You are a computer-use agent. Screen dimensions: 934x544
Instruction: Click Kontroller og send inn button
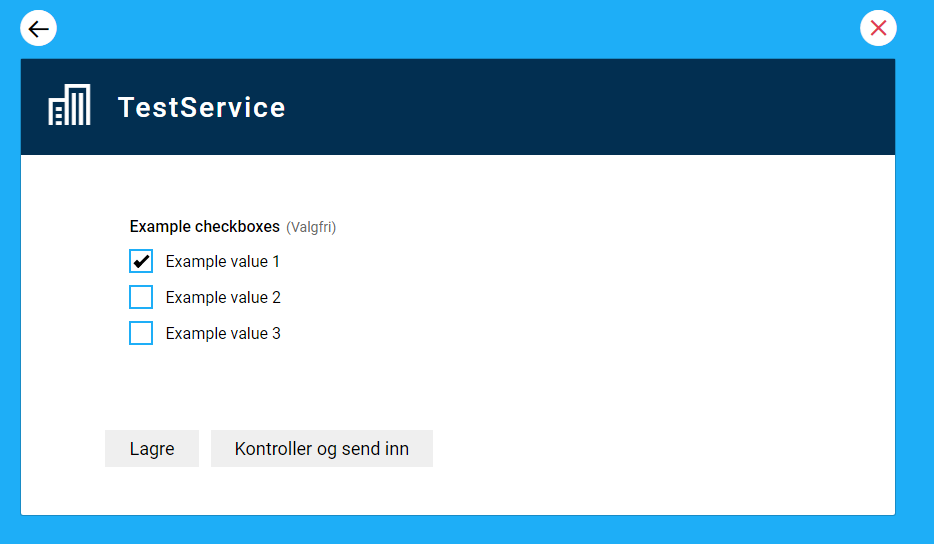(322, 449)
